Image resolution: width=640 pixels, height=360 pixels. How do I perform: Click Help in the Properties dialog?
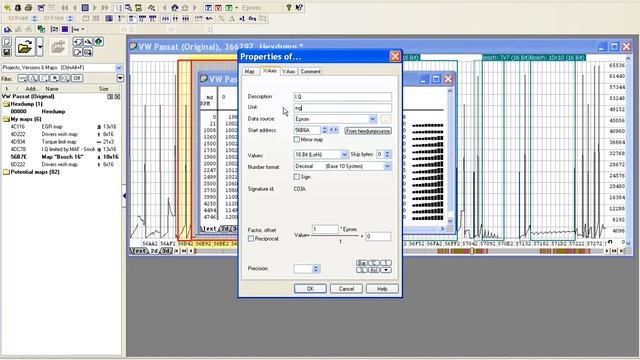point(382,289)
